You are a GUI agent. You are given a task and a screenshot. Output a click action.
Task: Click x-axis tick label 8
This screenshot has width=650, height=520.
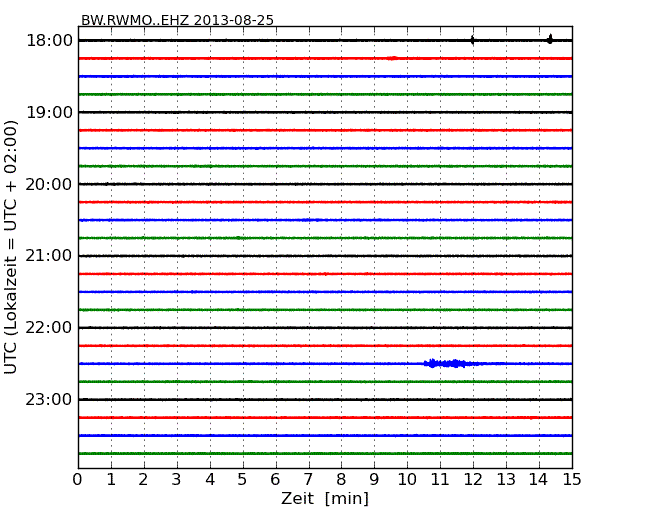[x=341, y=480]
